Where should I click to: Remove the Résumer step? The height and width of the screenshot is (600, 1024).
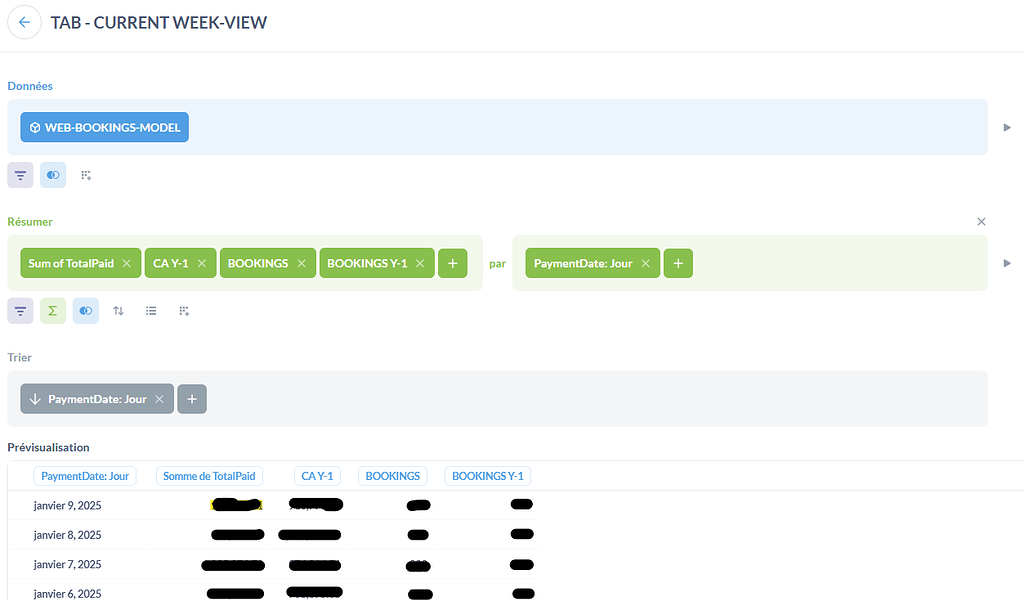pos(981,222)
